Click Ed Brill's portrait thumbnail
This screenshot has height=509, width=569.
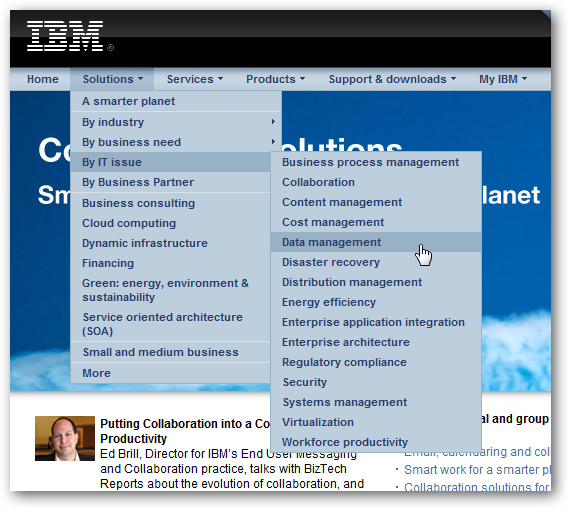[65, 438]
